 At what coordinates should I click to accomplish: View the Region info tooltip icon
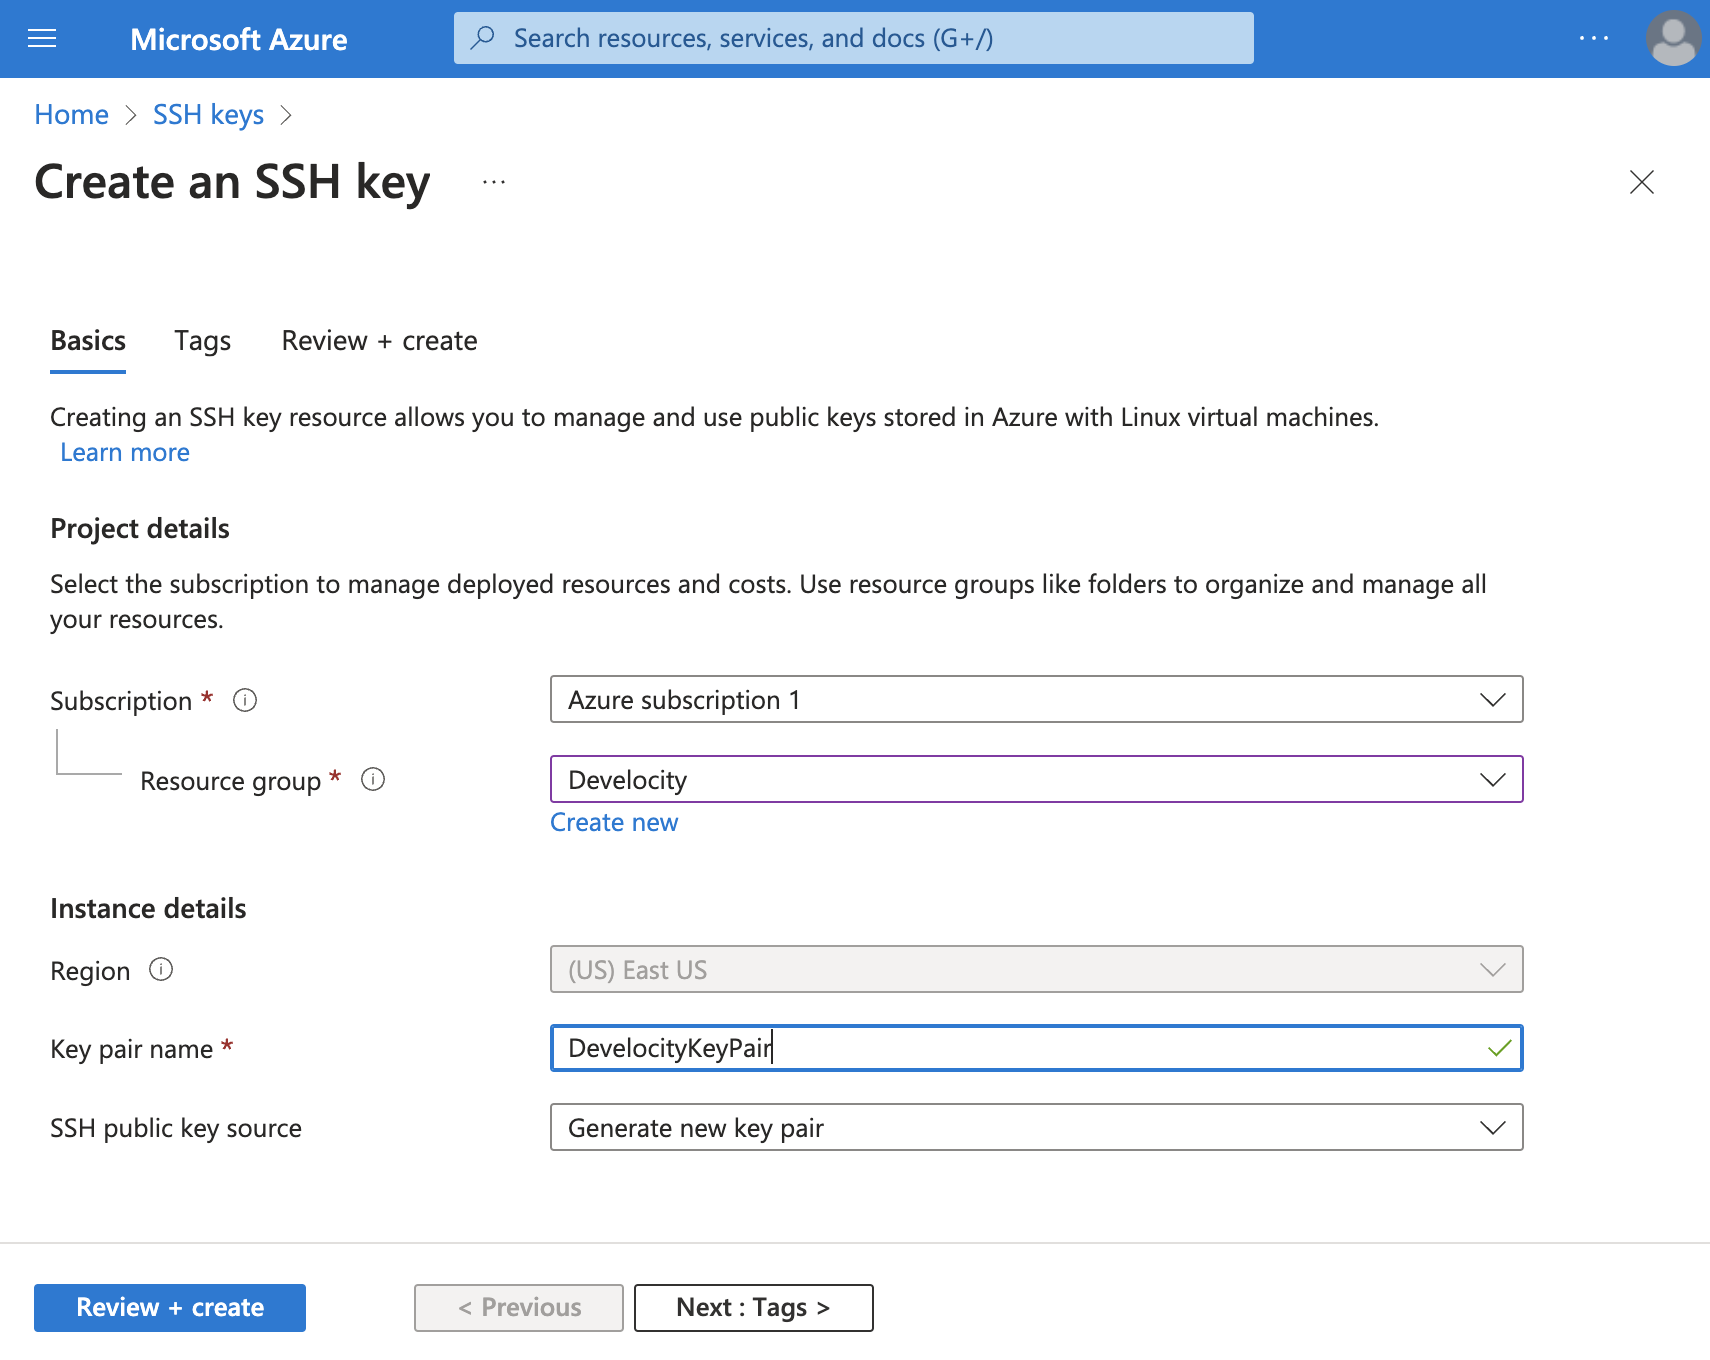pyautogui.click(x=161, y=969)
